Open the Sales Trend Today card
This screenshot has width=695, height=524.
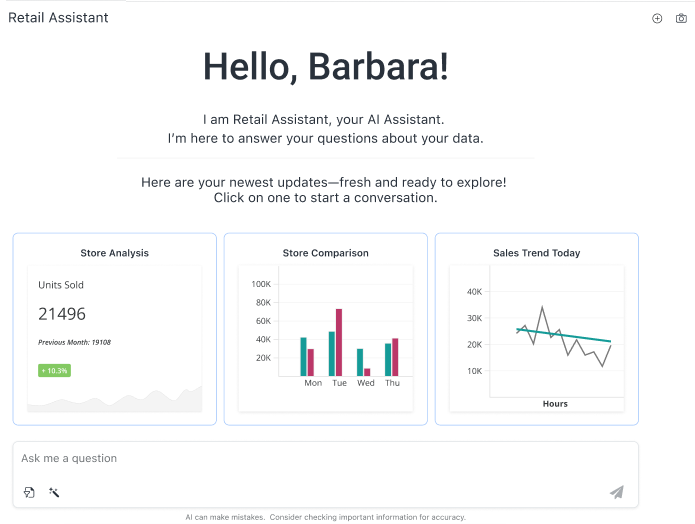(x=536, y=253)
